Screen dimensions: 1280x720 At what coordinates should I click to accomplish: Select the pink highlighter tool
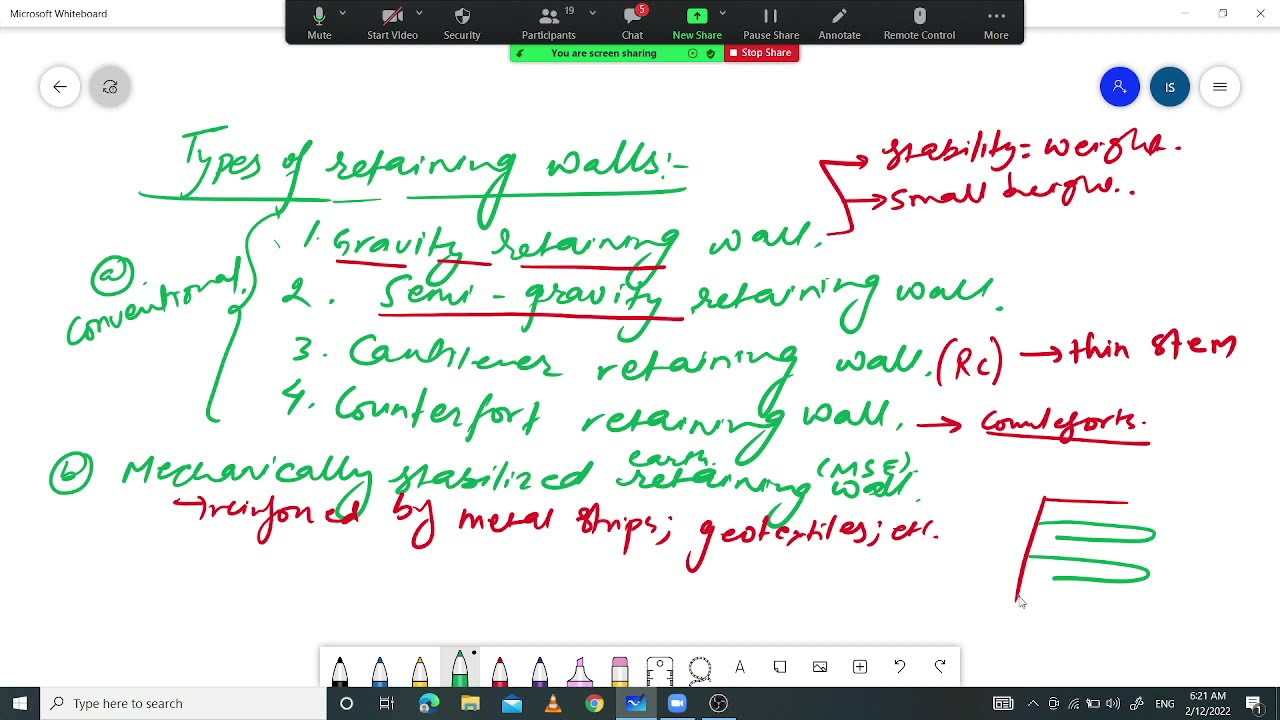coord(580,670)
